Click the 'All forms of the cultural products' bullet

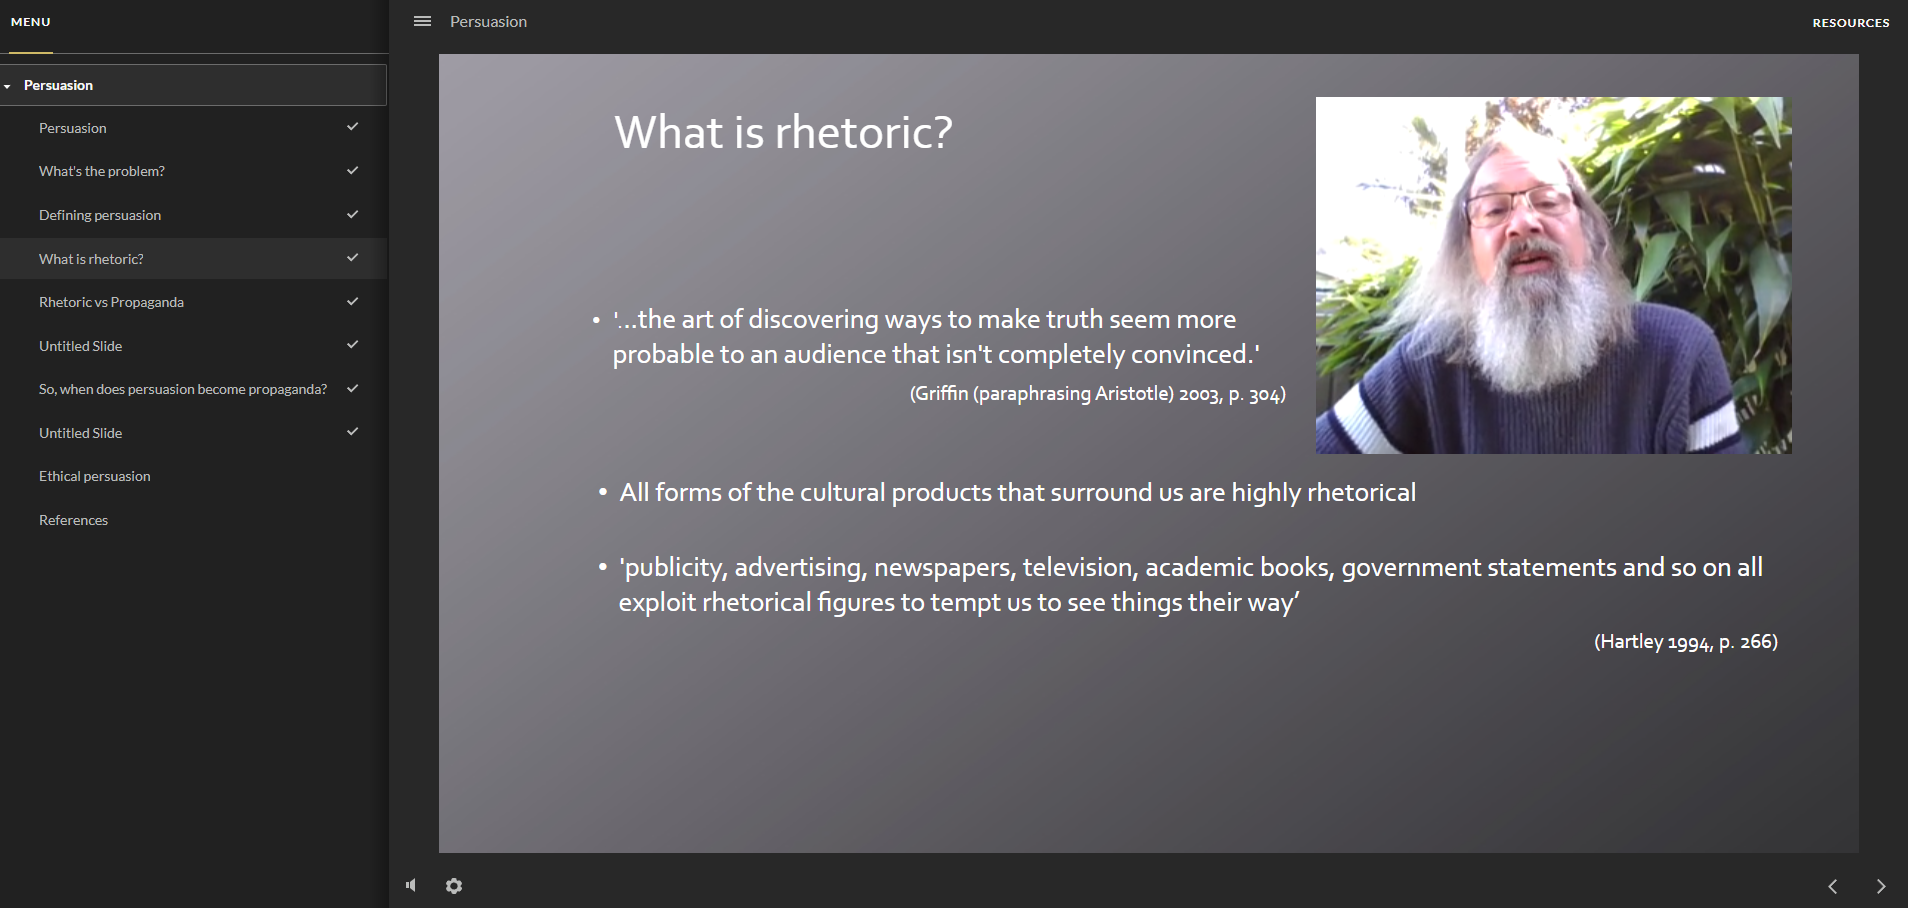click(1017, 492)
